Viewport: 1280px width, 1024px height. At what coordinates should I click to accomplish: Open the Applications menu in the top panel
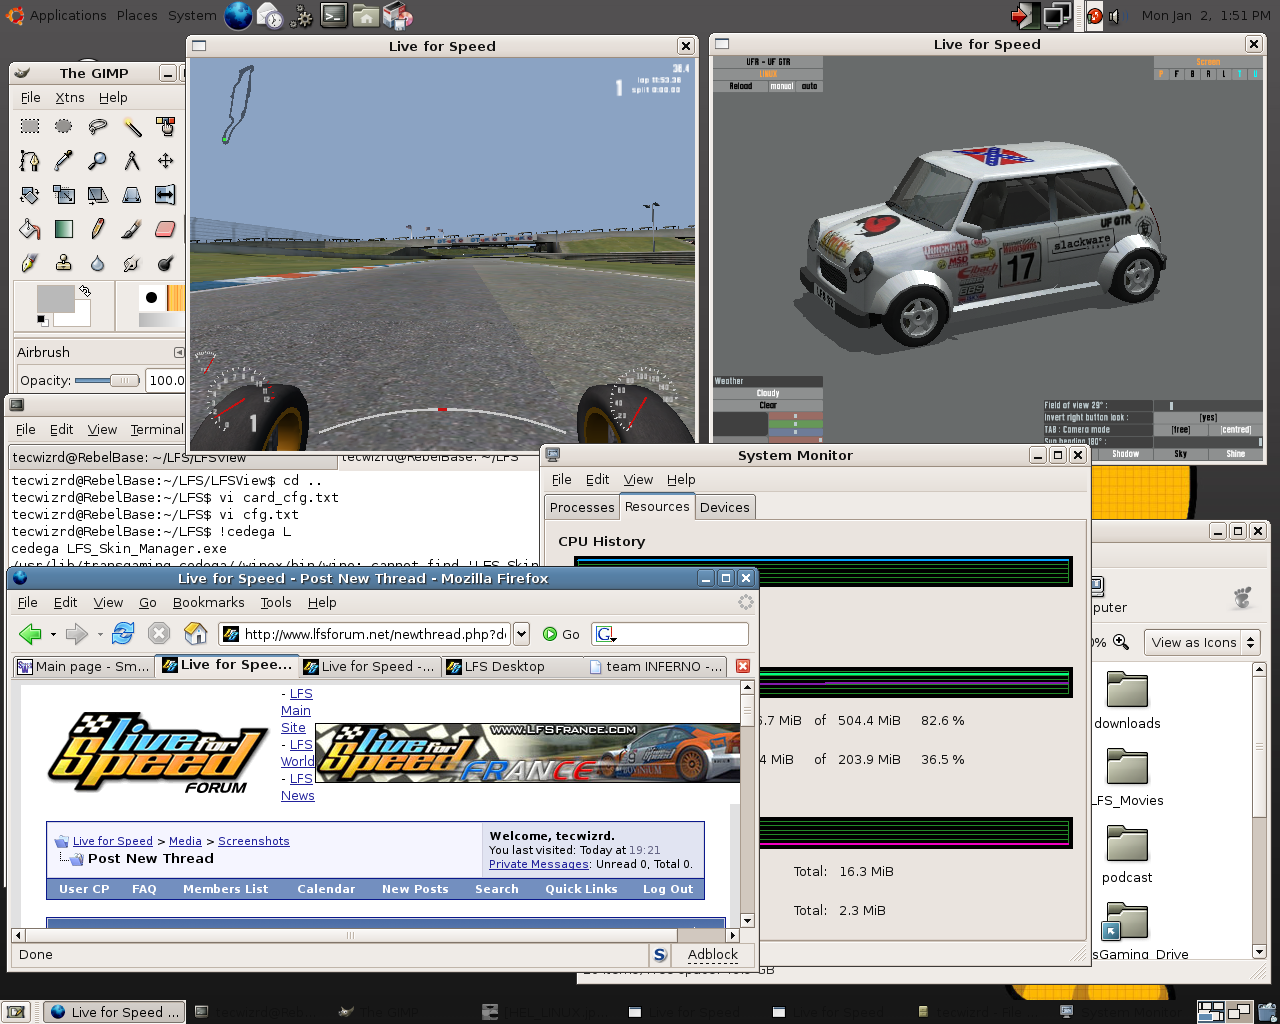pos(67,15)
